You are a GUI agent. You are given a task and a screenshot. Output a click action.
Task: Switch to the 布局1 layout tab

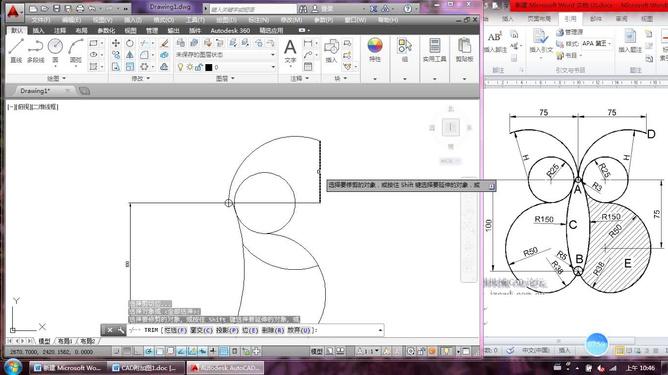pyautogui.click(x=65, y=341)
